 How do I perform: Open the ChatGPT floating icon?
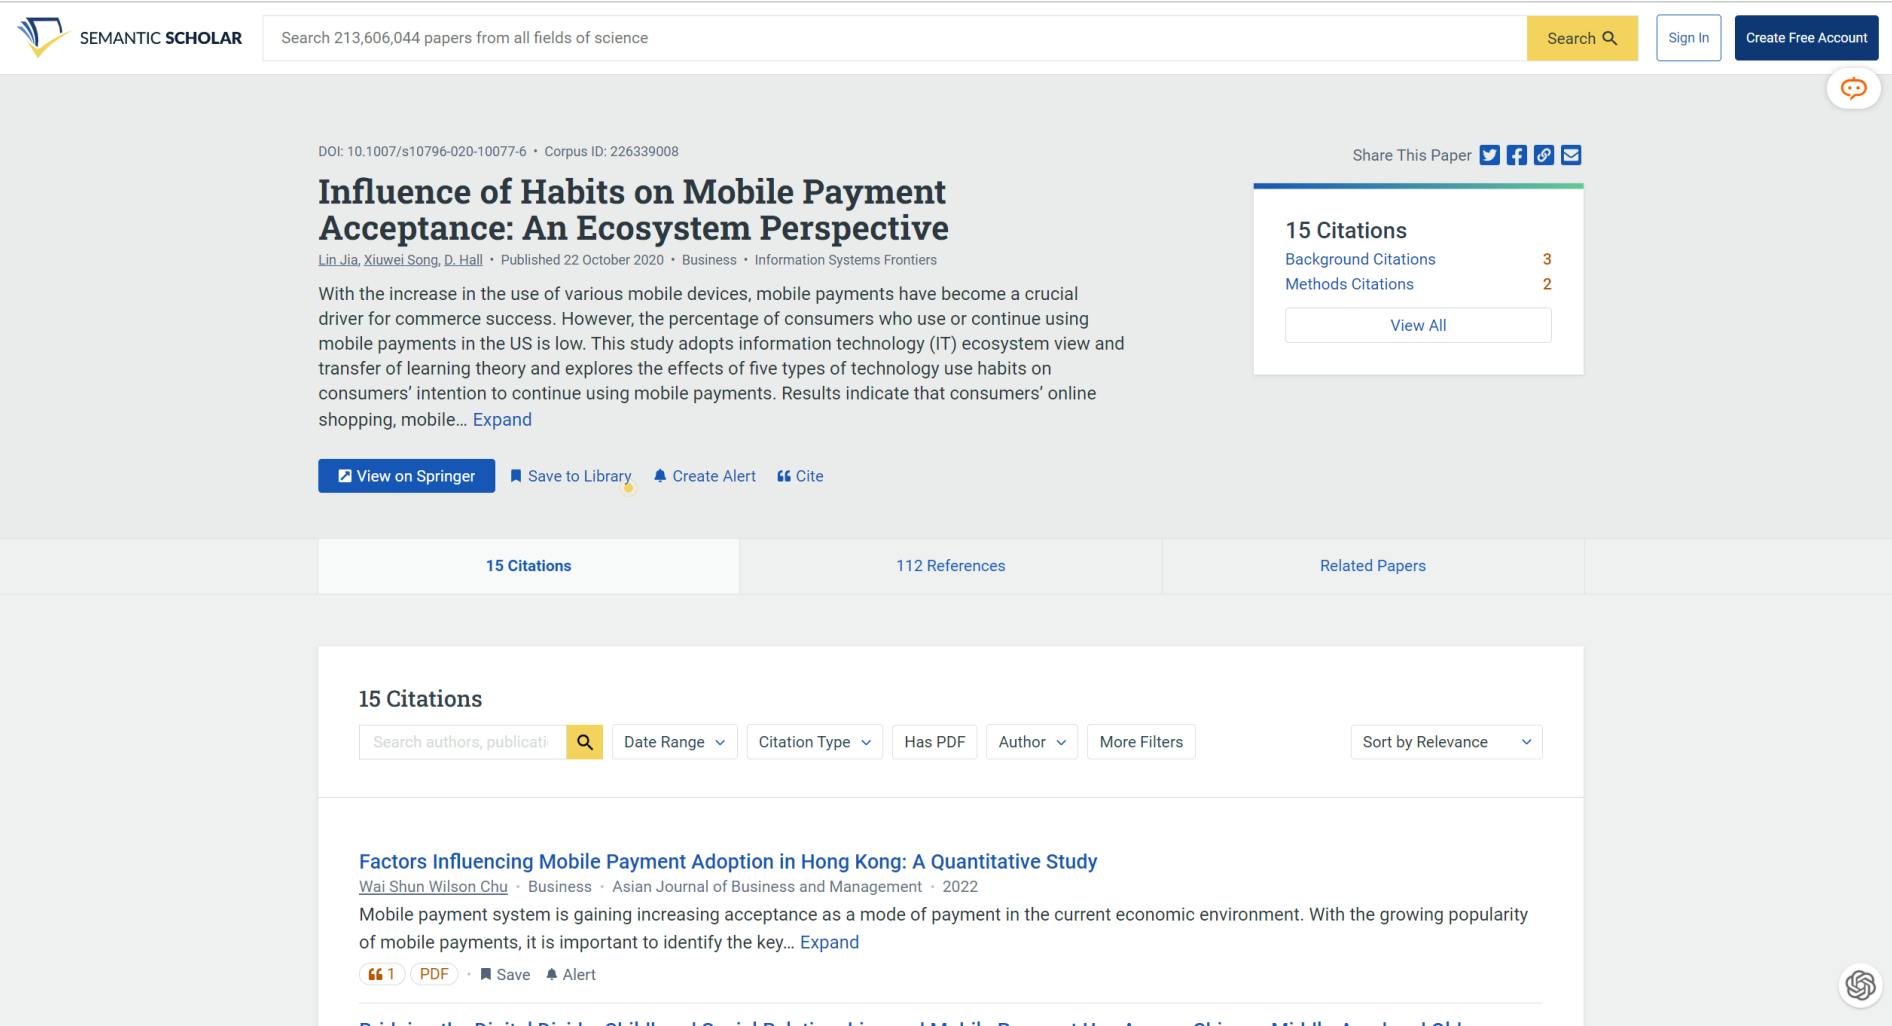pos(1860,985)
